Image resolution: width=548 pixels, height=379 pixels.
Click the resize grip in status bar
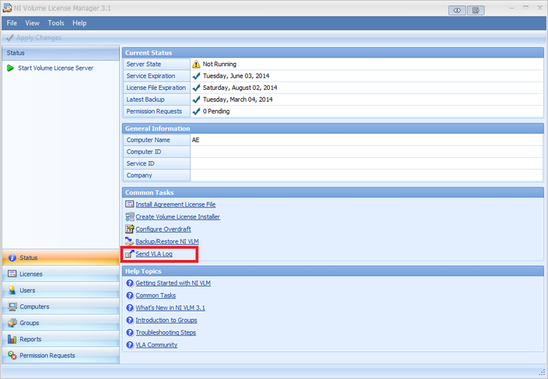(541, 372)
